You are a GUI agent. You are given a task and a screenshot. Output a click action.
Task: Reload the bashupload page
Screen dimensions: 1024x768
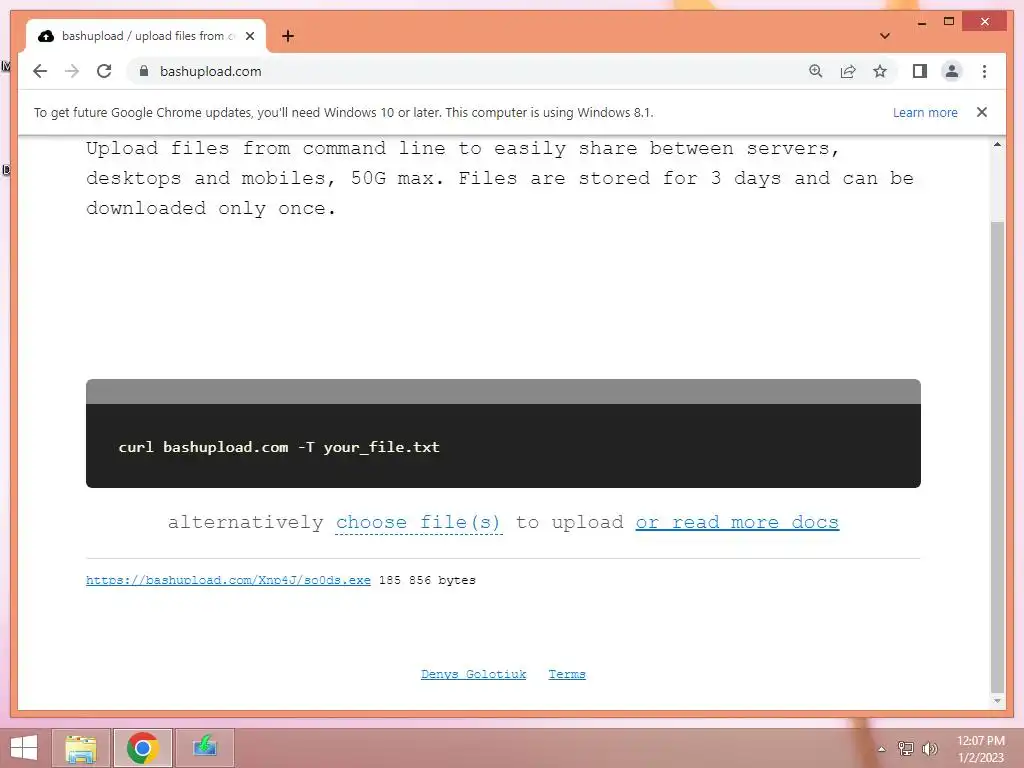coord(104,71)
